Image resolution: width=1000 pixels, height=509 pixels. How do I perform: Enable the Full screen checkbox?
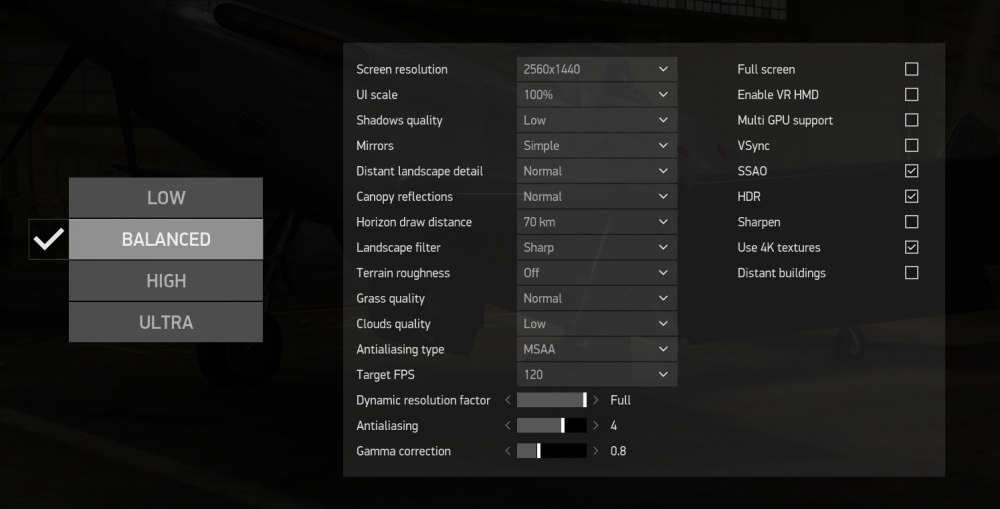coord(911,69)
